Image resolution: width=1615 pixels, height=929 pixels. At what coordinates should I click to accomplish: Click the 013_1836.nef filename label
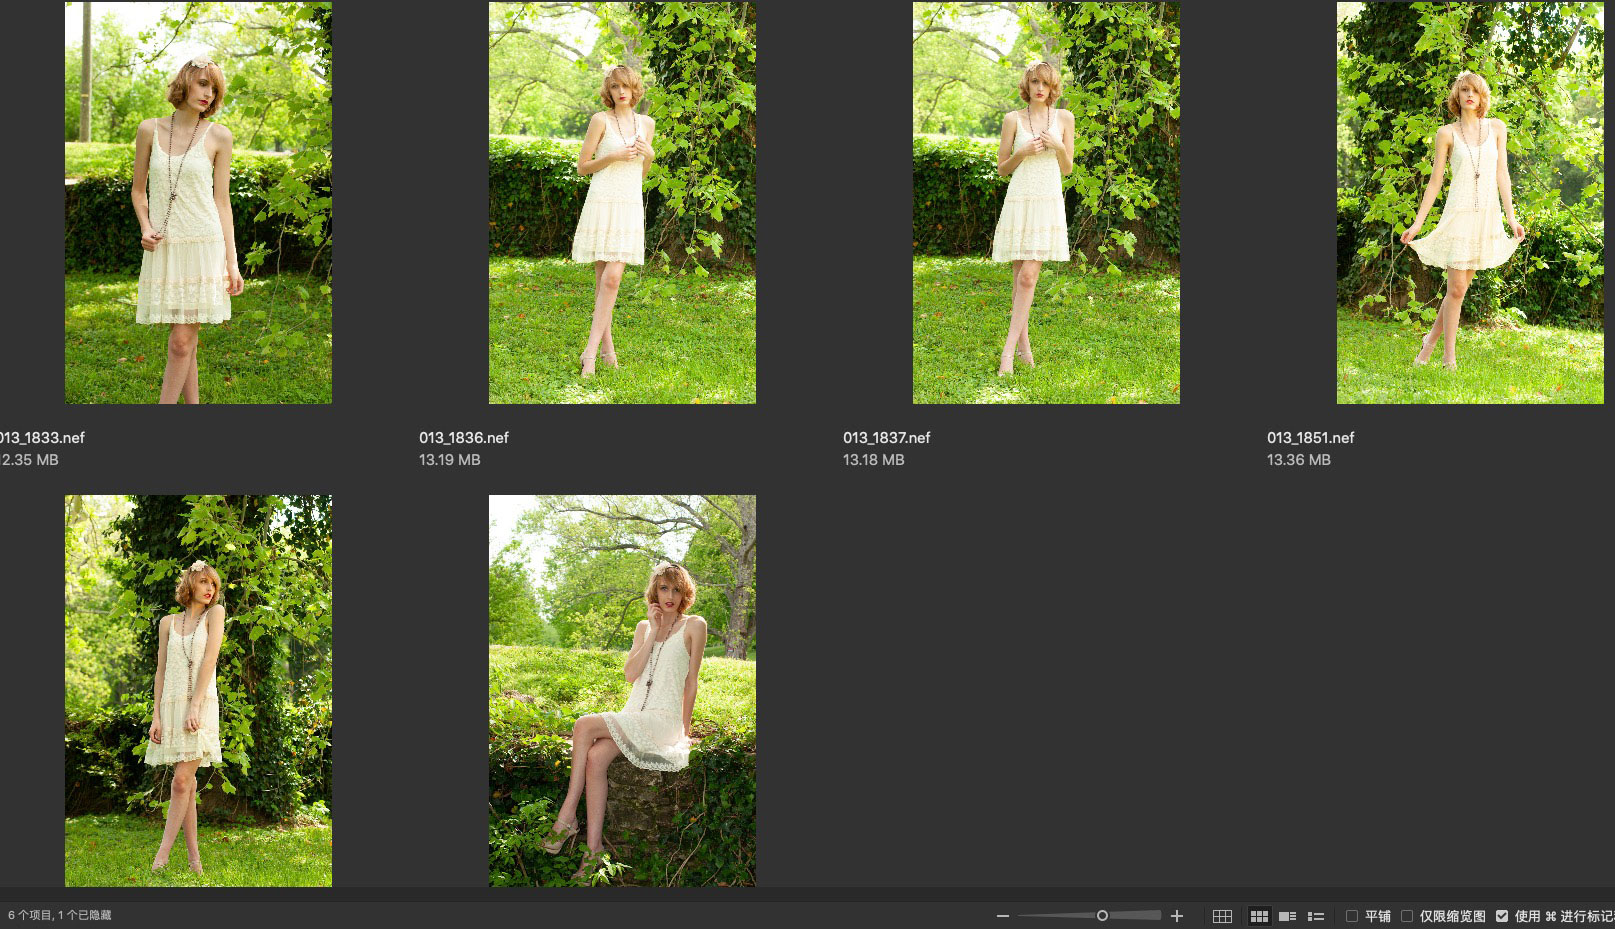coord(464,438)
